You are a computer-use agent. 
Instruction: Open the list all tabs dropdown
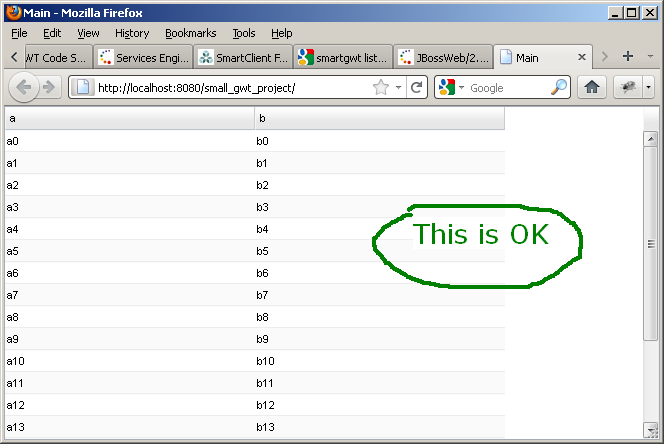(650, 56)
